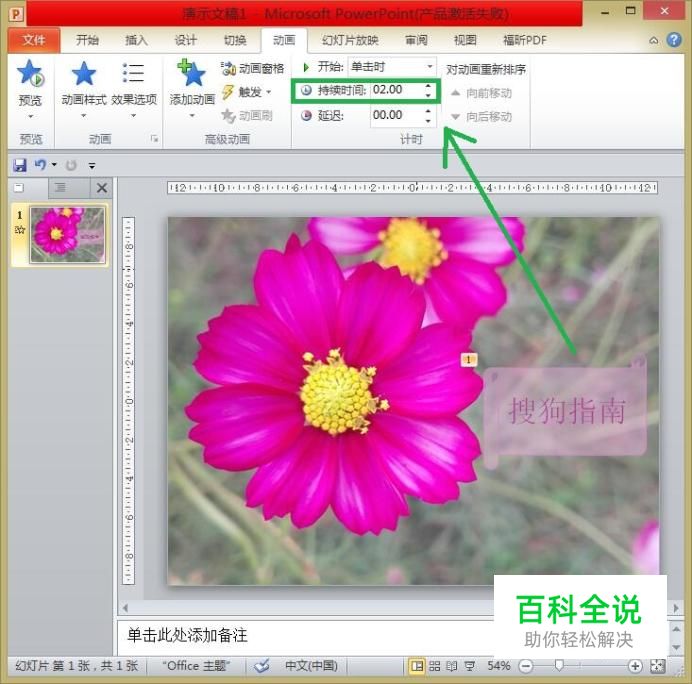Increase Delay with up spinner
The height and width of the screenshot is (684, 692).
[x=428, y=111]
